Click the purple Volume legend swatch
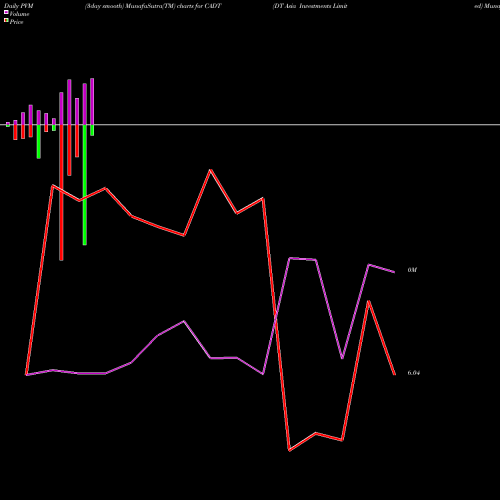 6,12
